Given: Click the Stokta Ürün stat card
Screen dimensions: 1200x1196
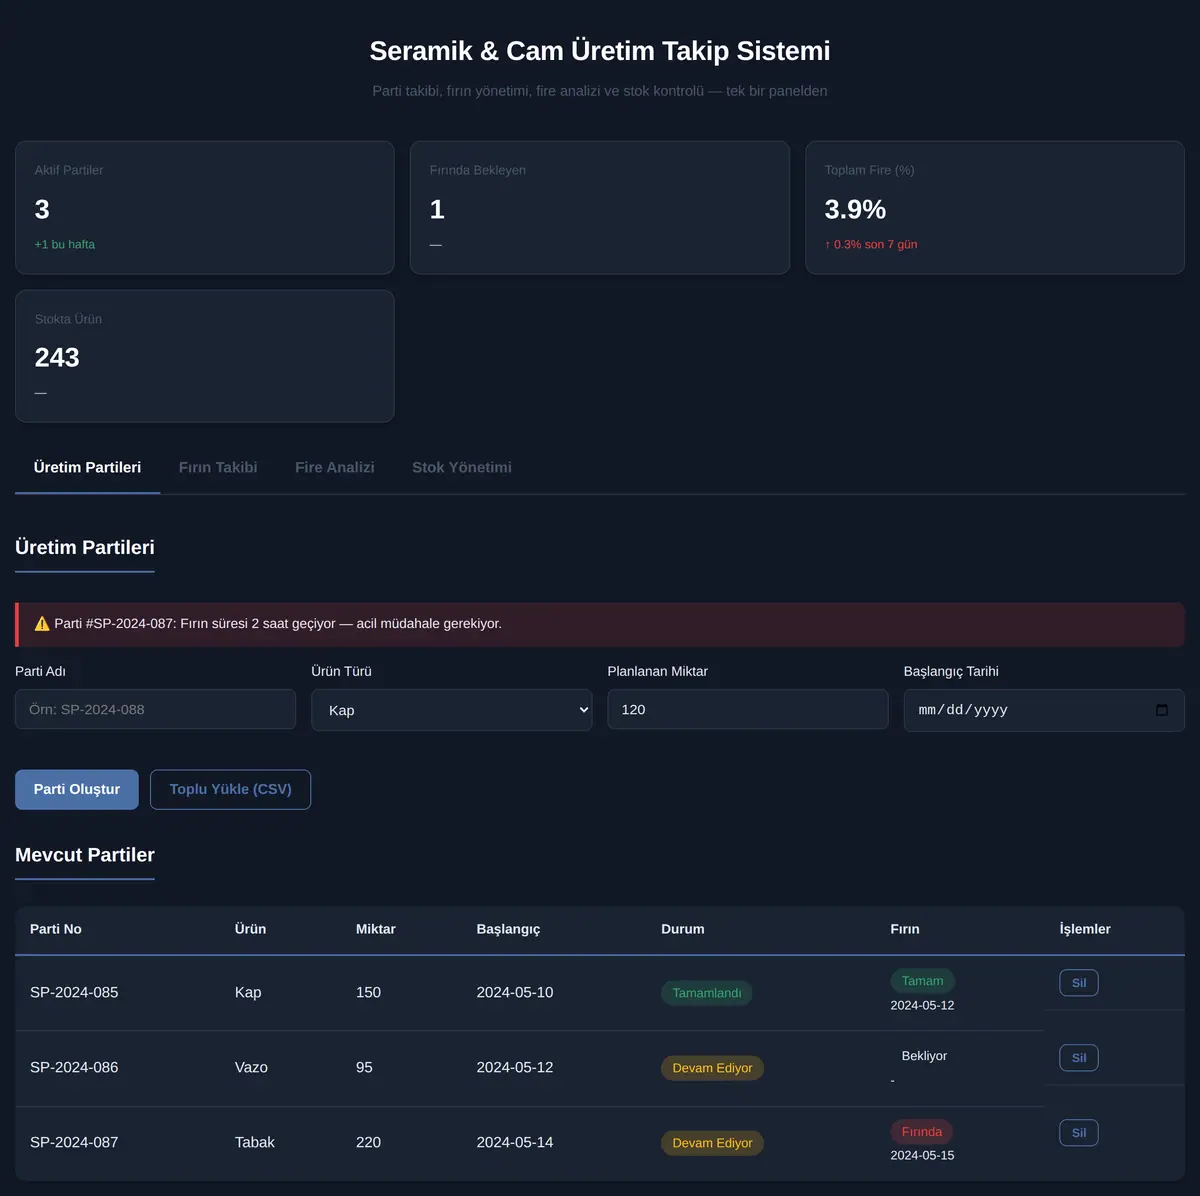Looking at the screenshot, I should click(x=205, y=356).
